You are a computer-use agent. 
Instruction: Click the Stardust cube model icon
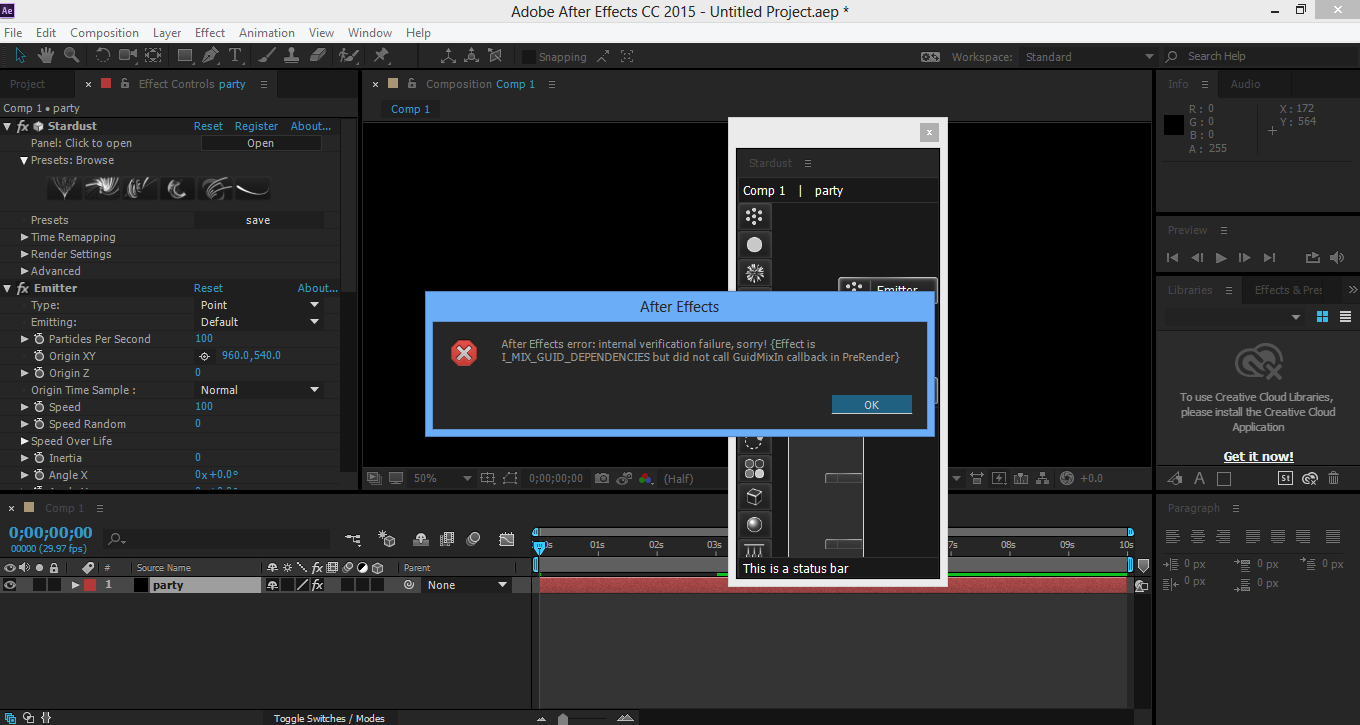click(754, 496)
